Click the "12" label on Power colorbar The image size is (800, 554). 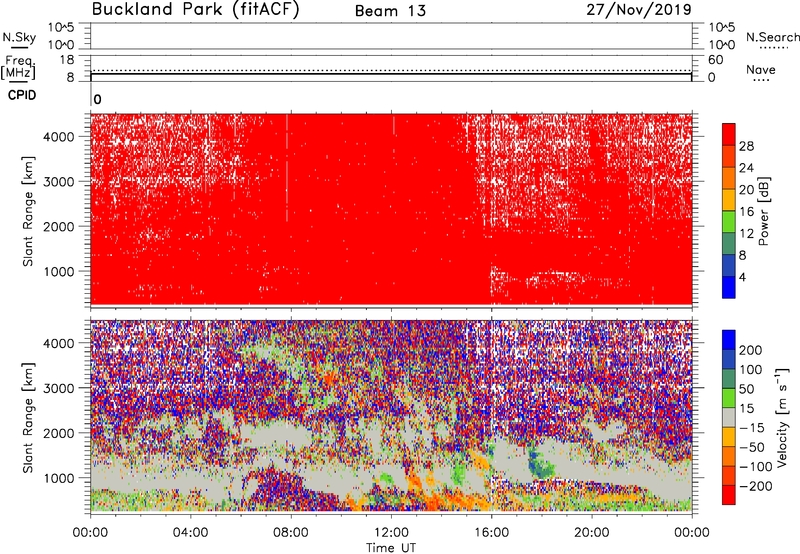click(x=746, y=234)
